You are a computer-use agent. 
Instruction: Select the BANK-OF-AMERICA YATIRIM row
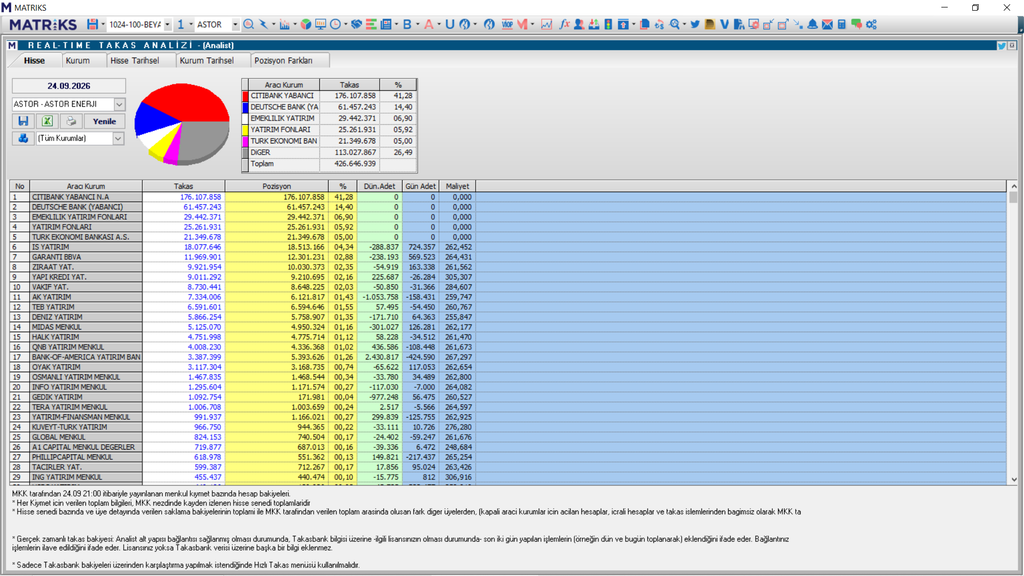(x=507, y=357)
